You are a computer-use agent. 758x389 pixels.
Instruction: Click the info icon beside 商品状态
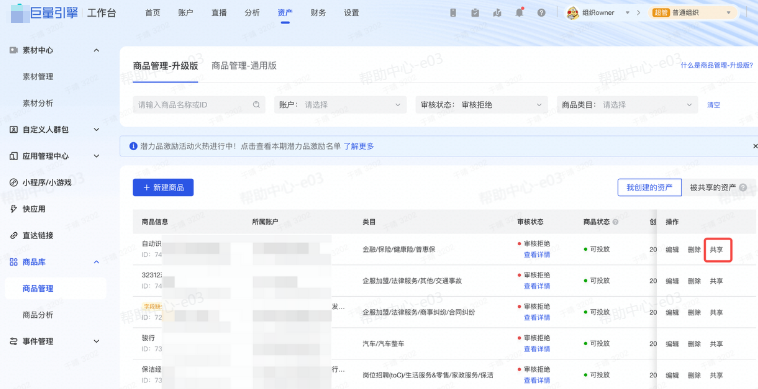coord(615,222)
